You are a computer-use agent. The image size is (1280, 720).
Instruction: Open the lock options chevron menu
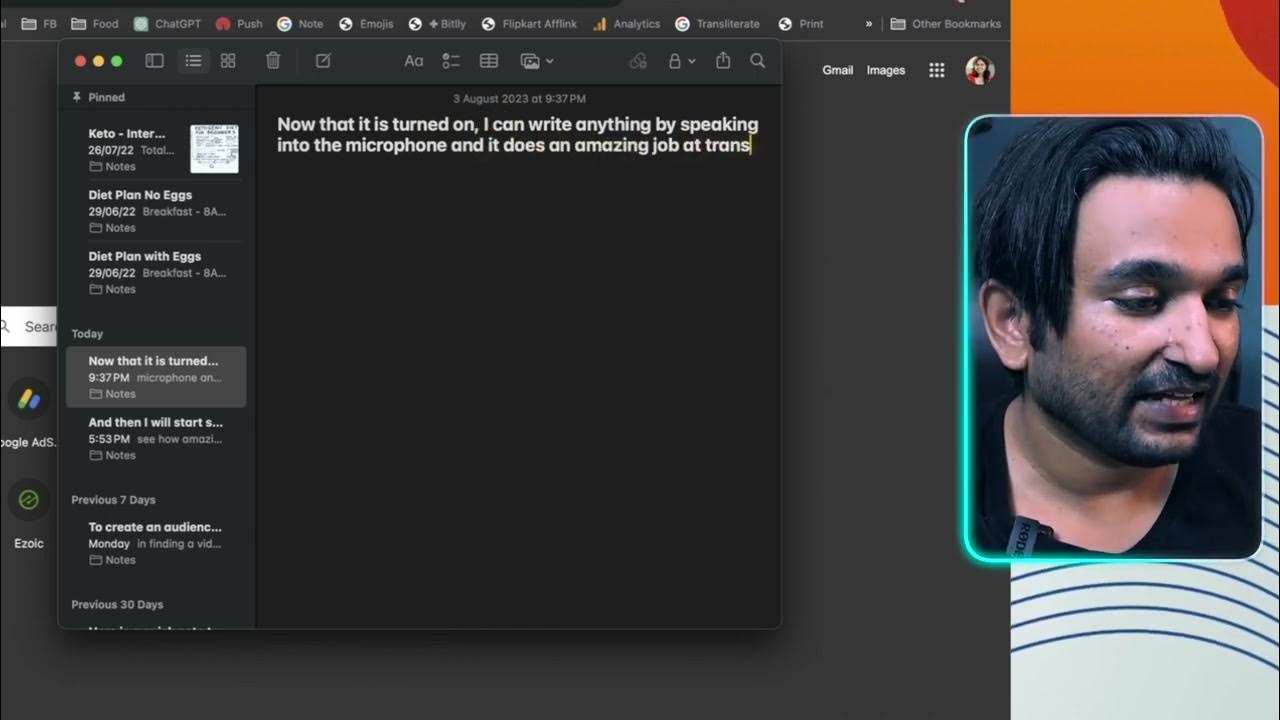click(x=693, y=61)
